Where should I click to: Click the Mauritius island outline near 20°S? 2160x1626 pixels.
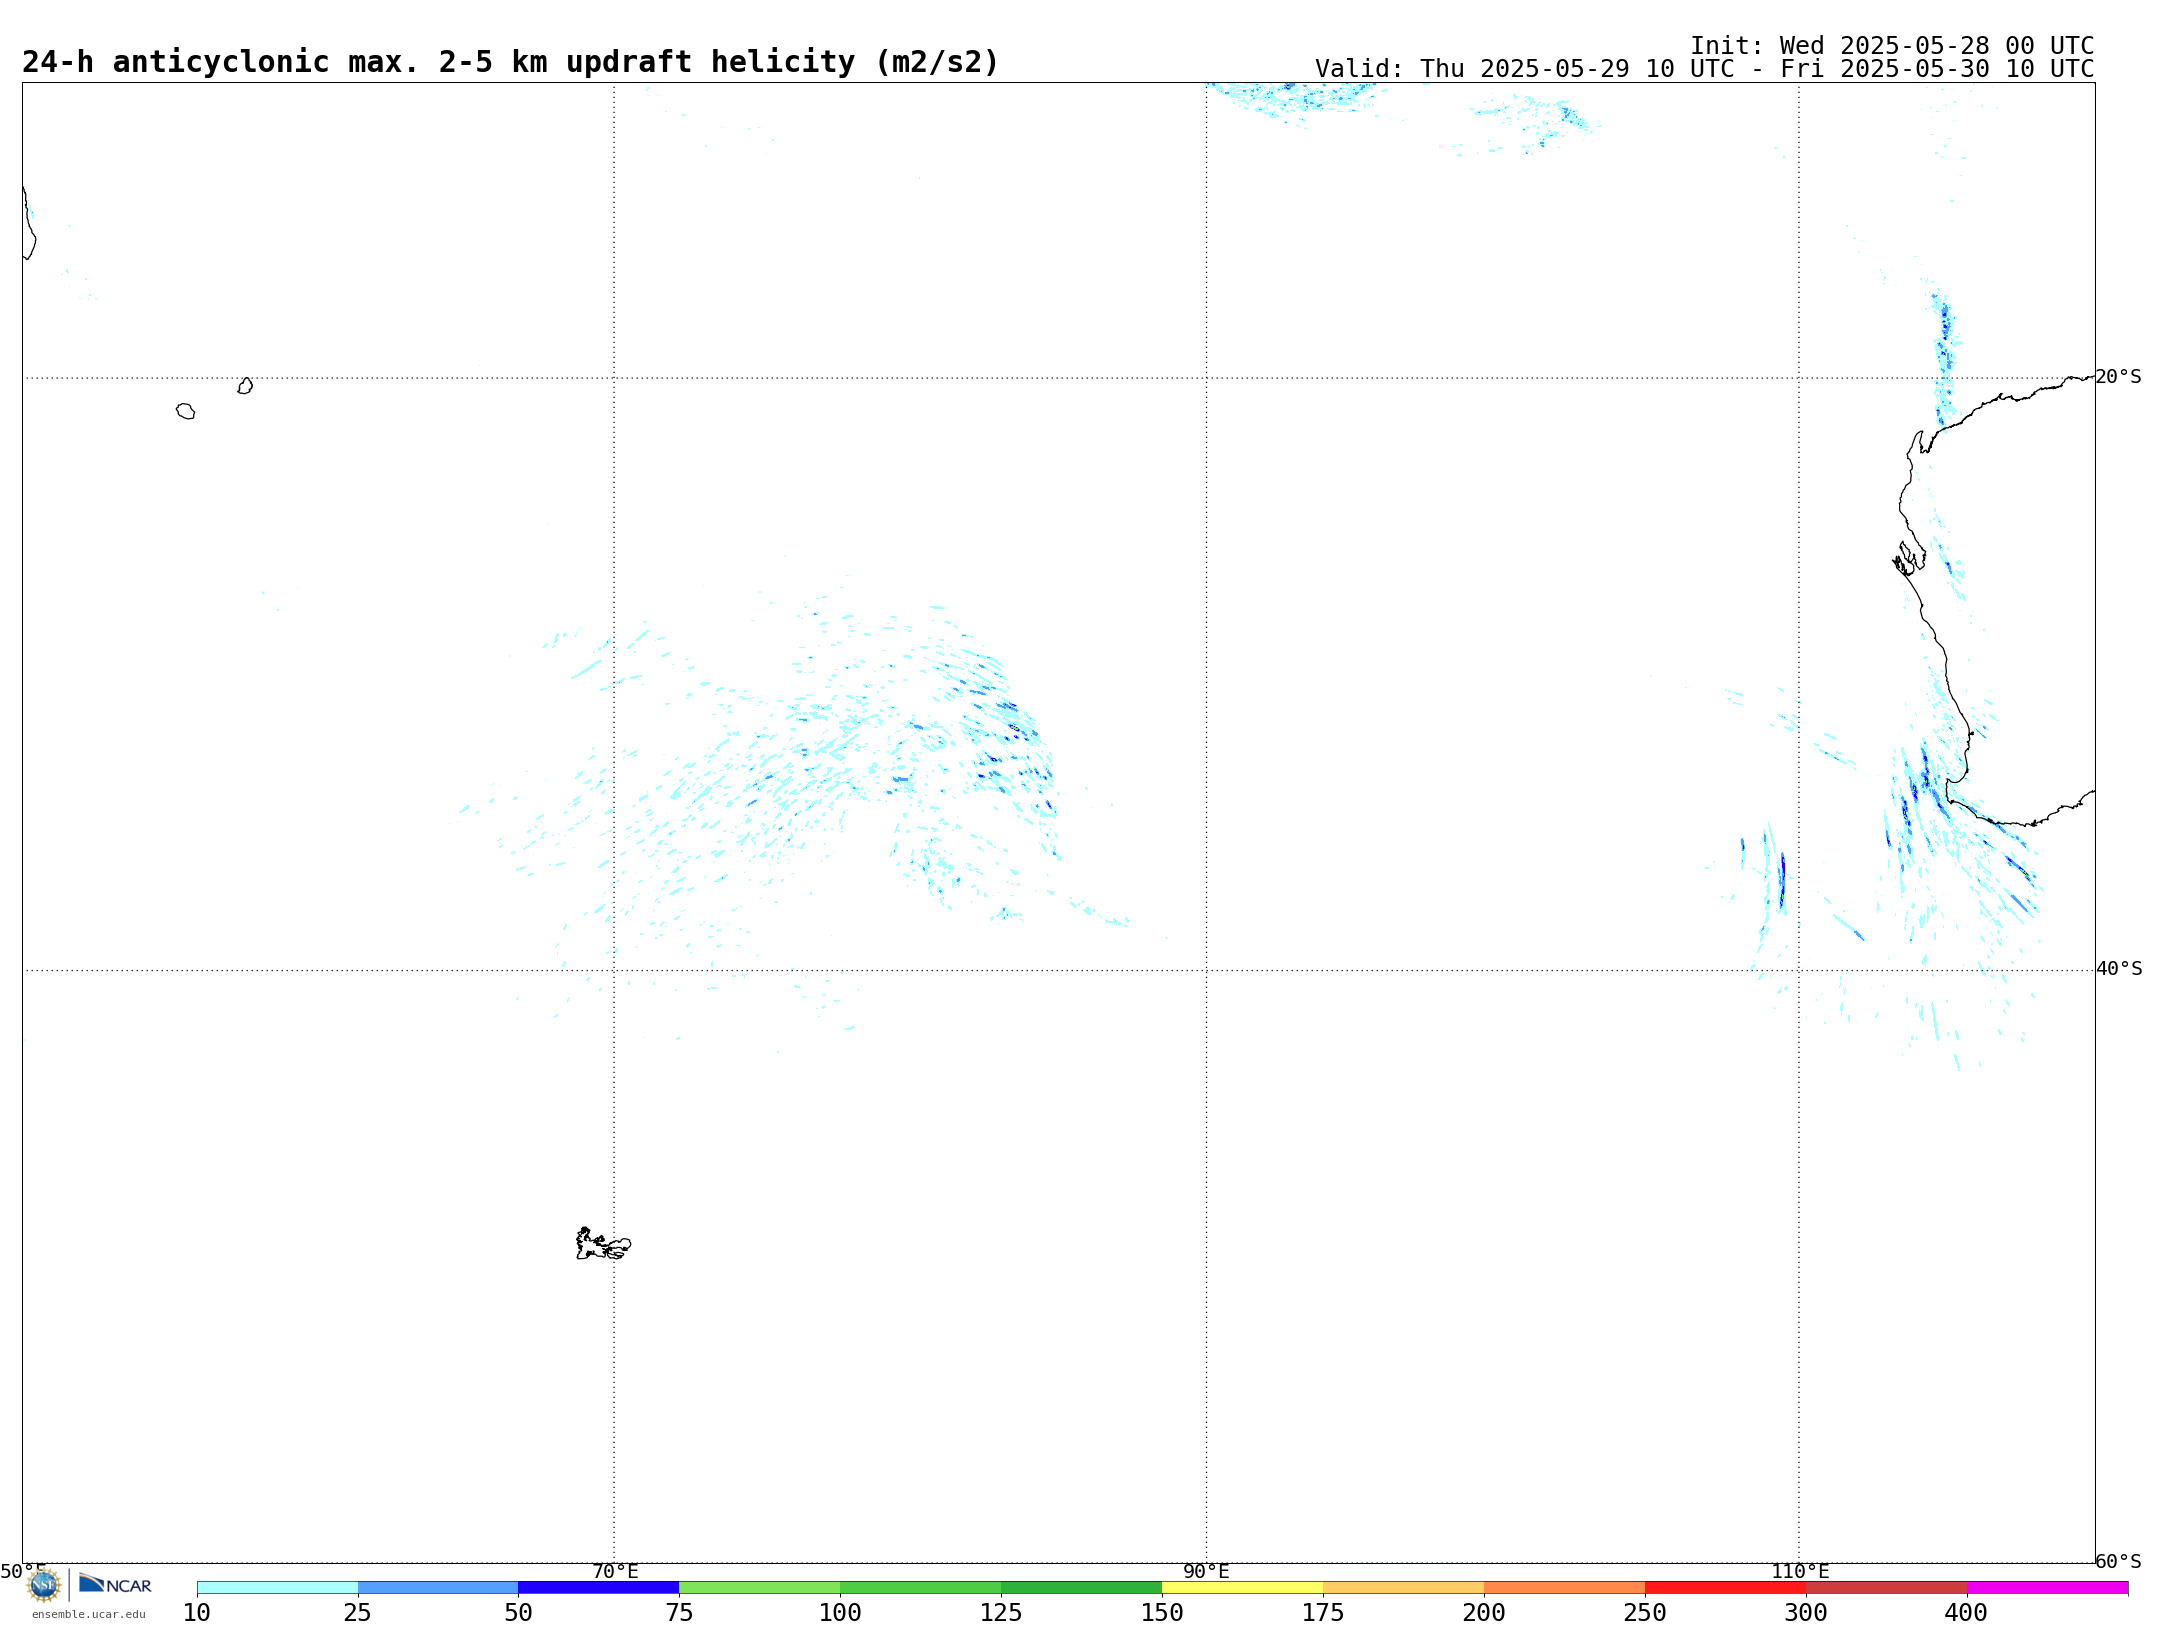[245, 386]
